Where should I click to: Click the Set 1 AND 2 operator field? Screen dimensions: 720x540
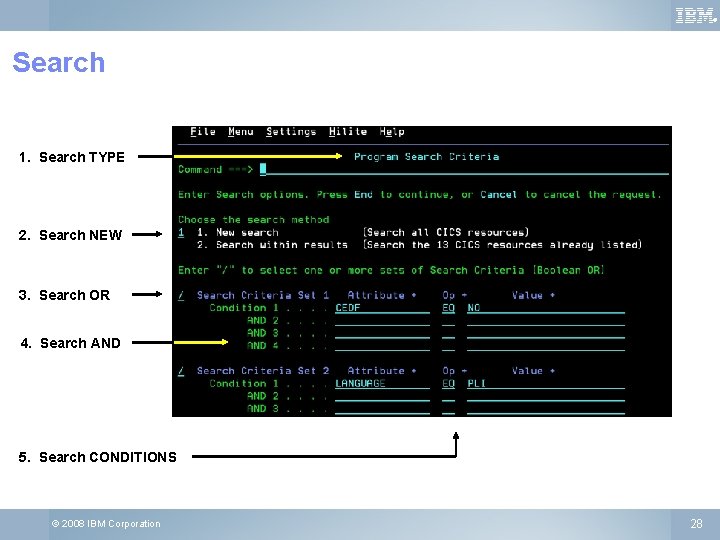click(449, 321)
